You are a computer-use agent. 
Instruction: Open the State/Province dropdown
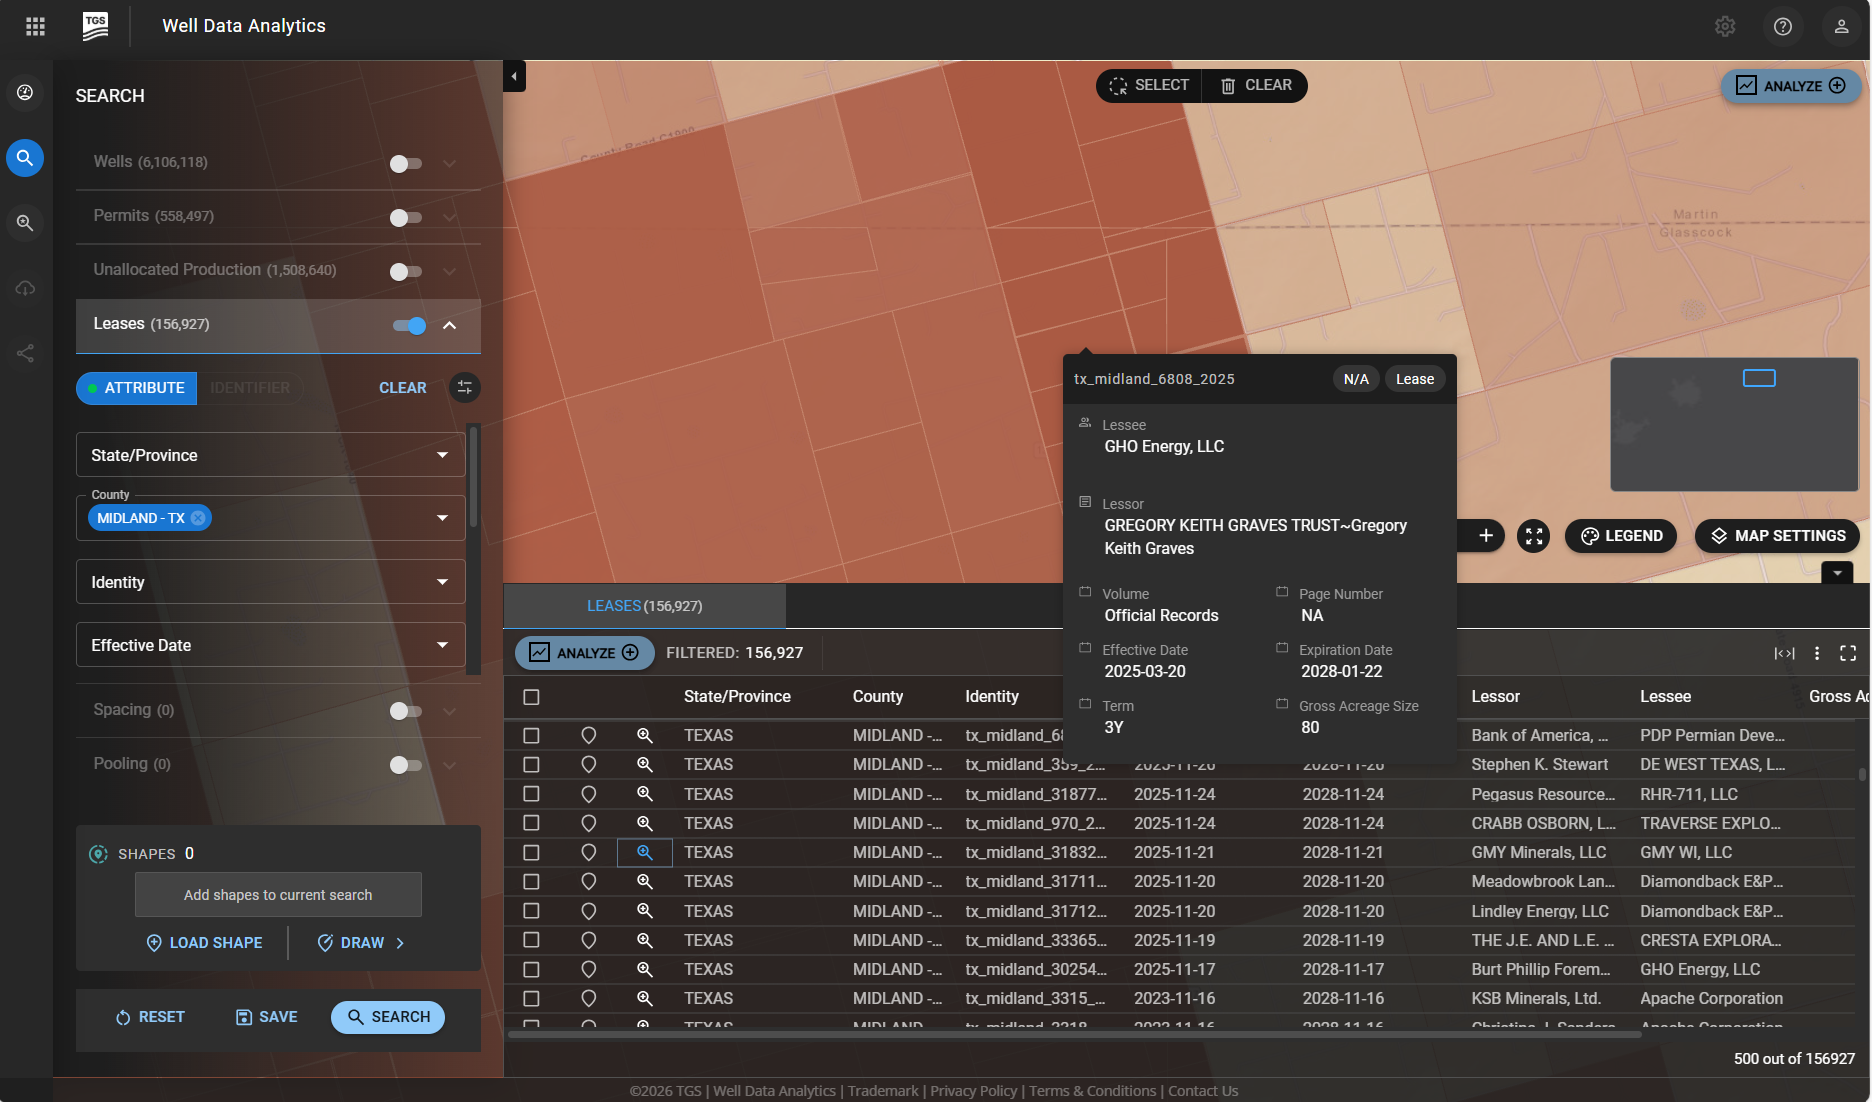point(269,455)
